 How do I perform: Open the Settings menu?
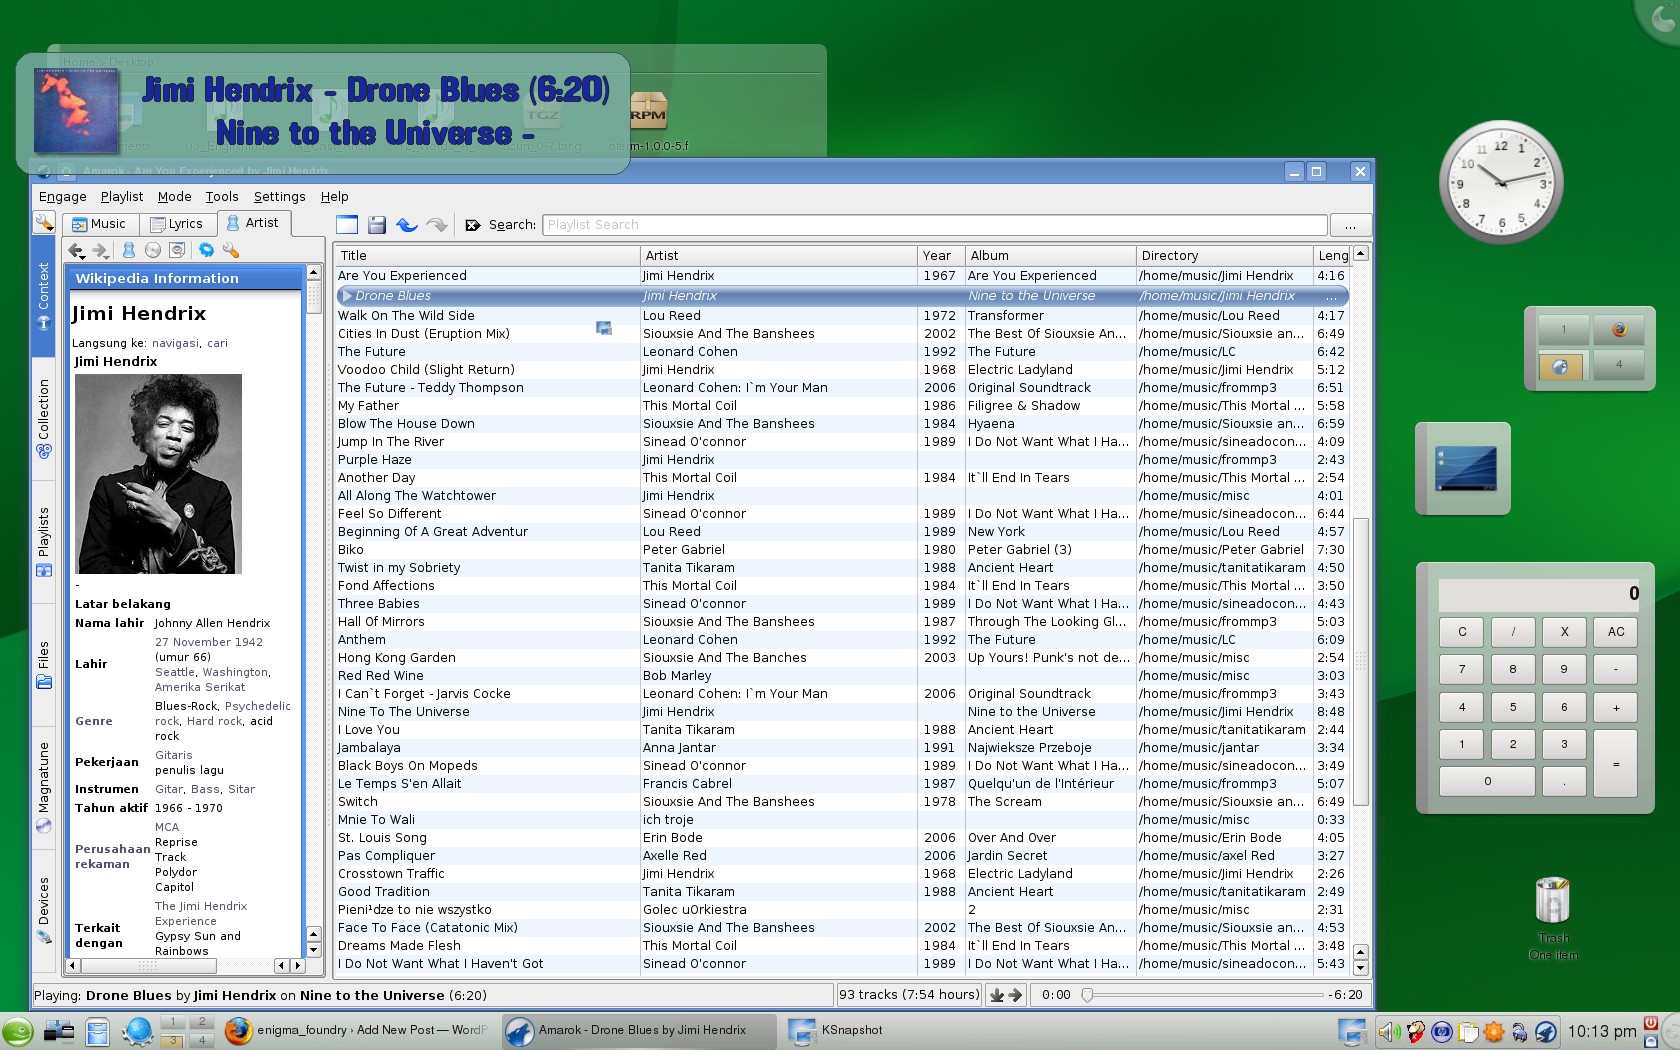279,197
